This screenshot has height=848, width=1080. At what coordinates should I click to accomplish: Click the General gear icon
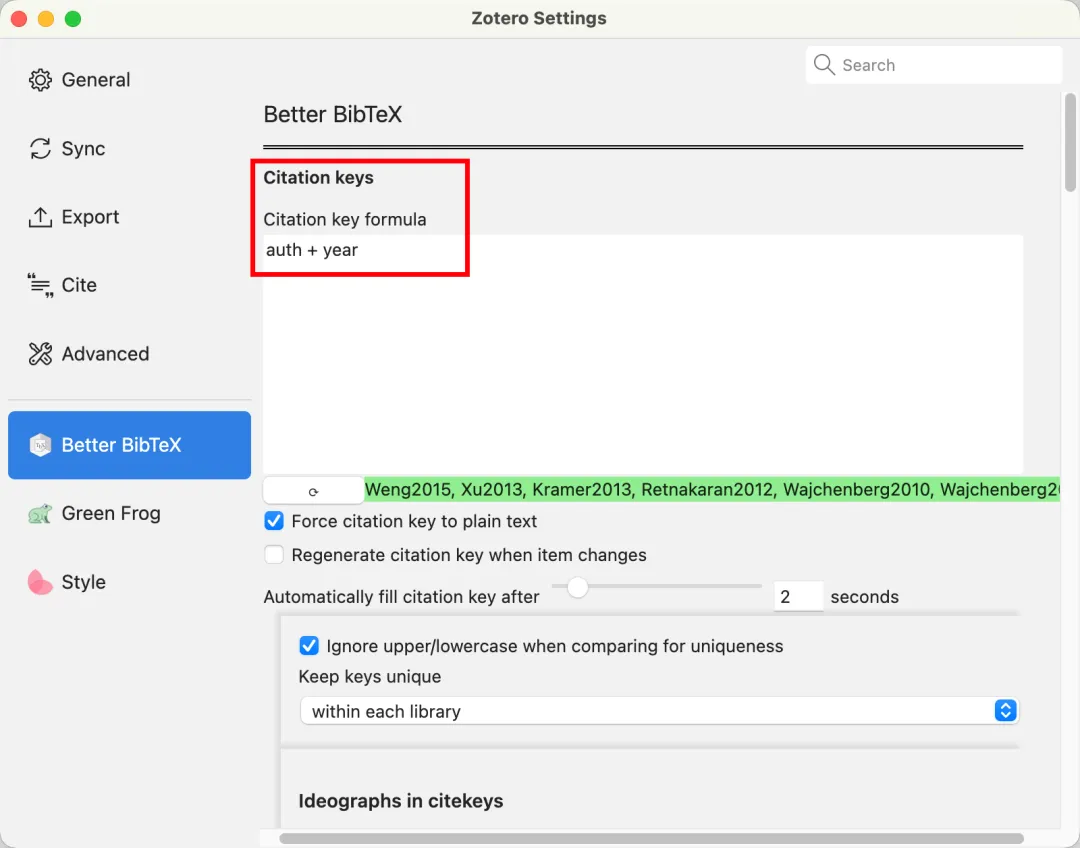click(x=40, y=80)
